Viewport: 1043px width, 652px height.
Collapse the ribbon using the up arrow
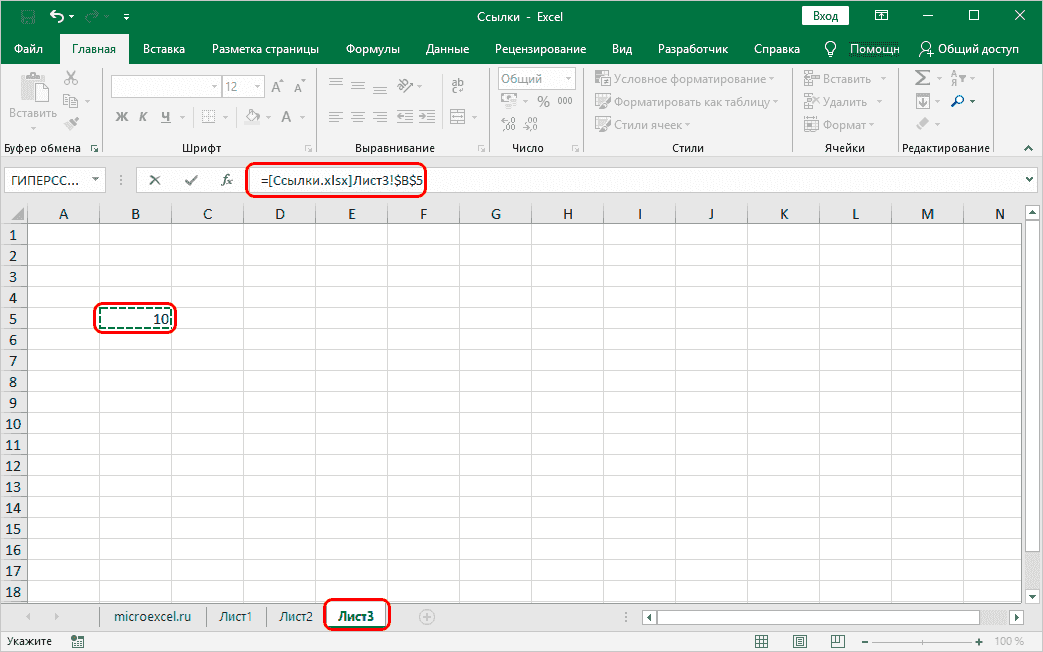click(1028, 148)
